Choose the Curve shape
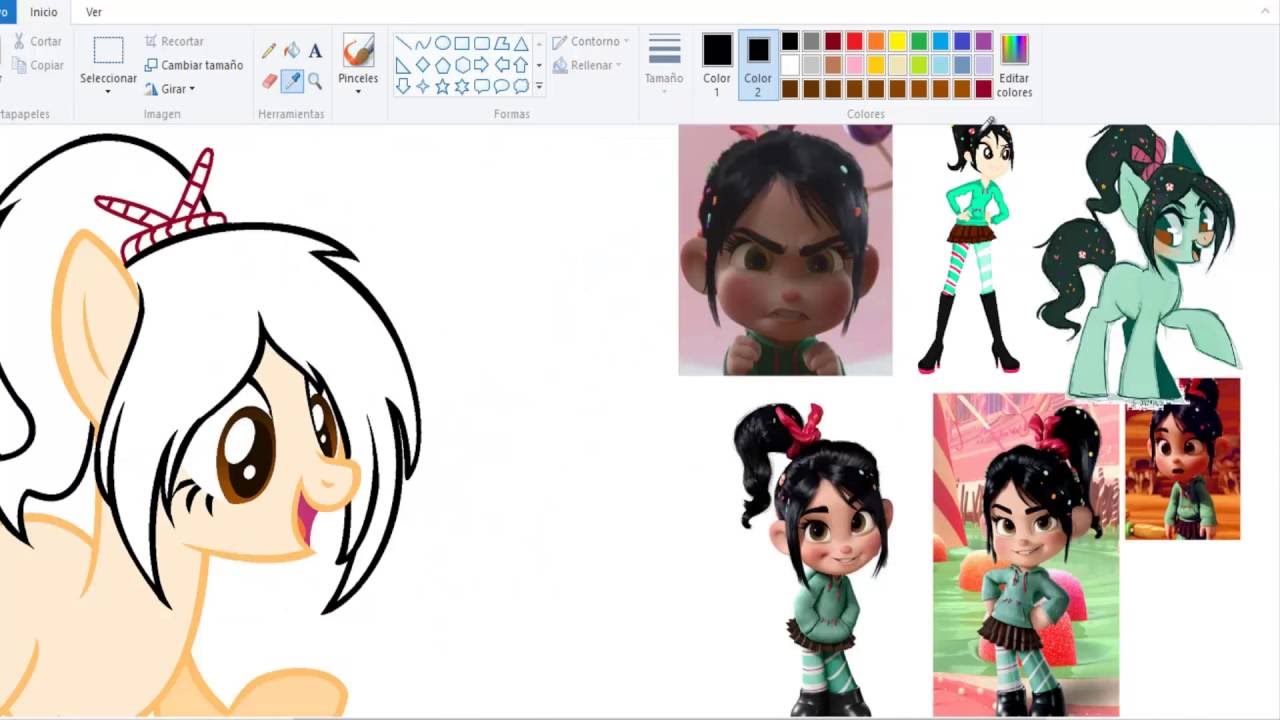The image size is (1280, 720). tap(423, 43)
